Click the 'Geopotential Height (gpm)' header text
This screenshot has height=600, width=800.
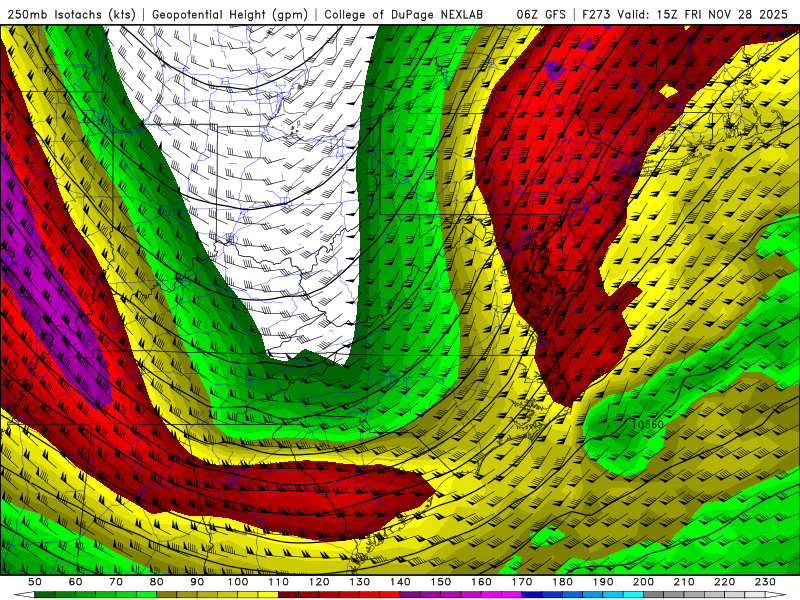click(x=230, y=15)
